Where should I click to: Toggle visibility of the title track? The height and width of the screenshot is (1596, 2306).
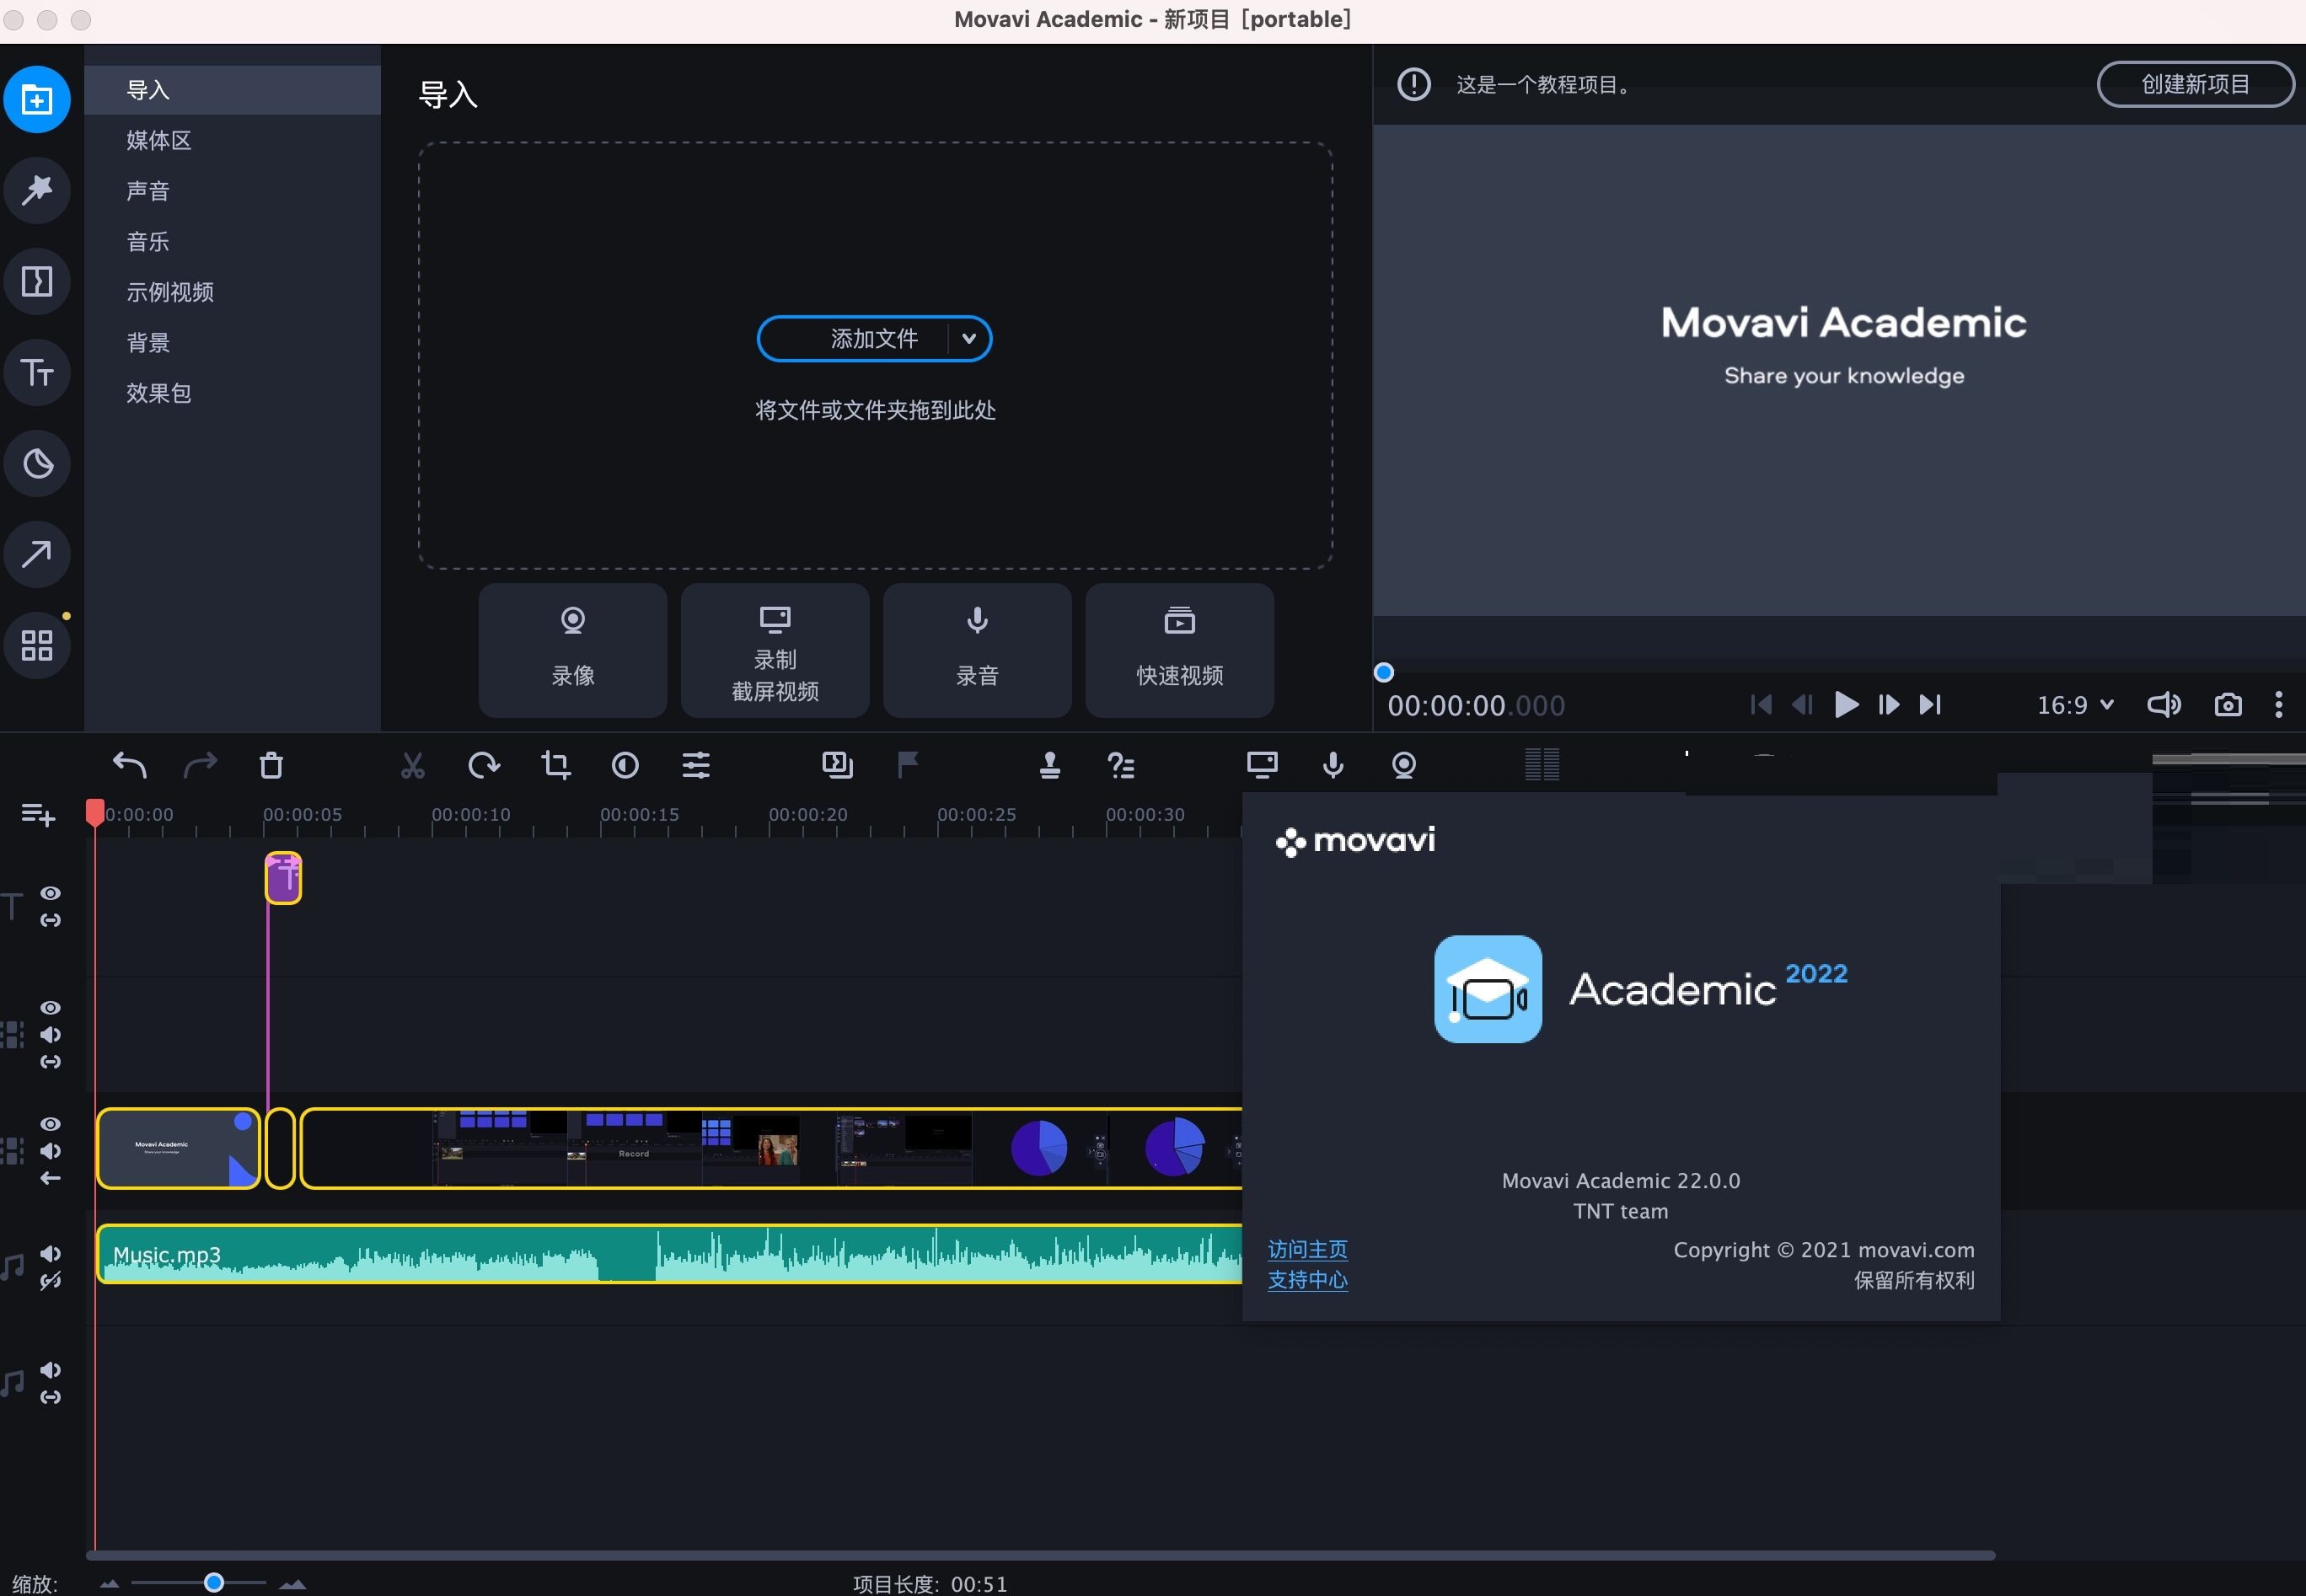click(x=50, y=893)
